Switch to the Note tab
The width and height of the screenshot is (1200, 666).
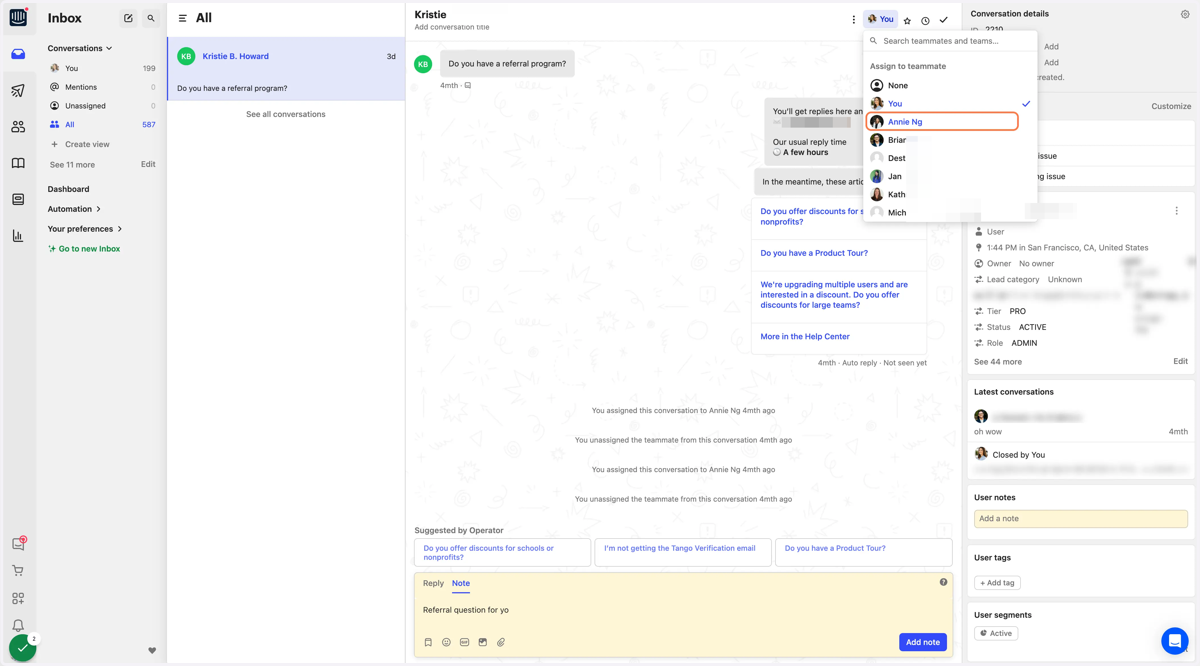pos(461,583)
